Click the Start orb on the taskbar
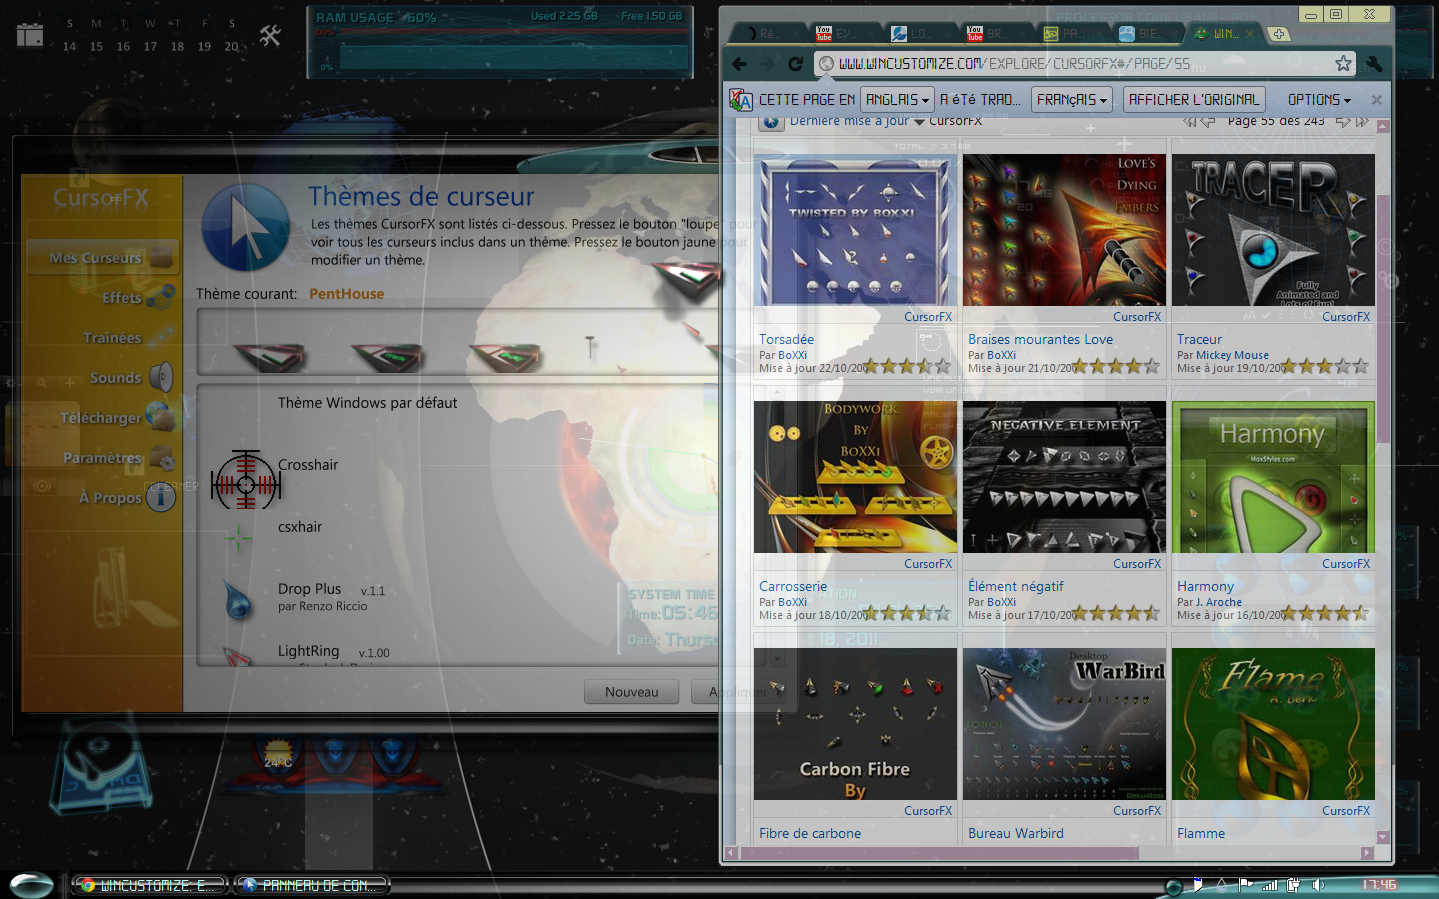The height and width of the screenshot is (899, 1439). point(30,885)
